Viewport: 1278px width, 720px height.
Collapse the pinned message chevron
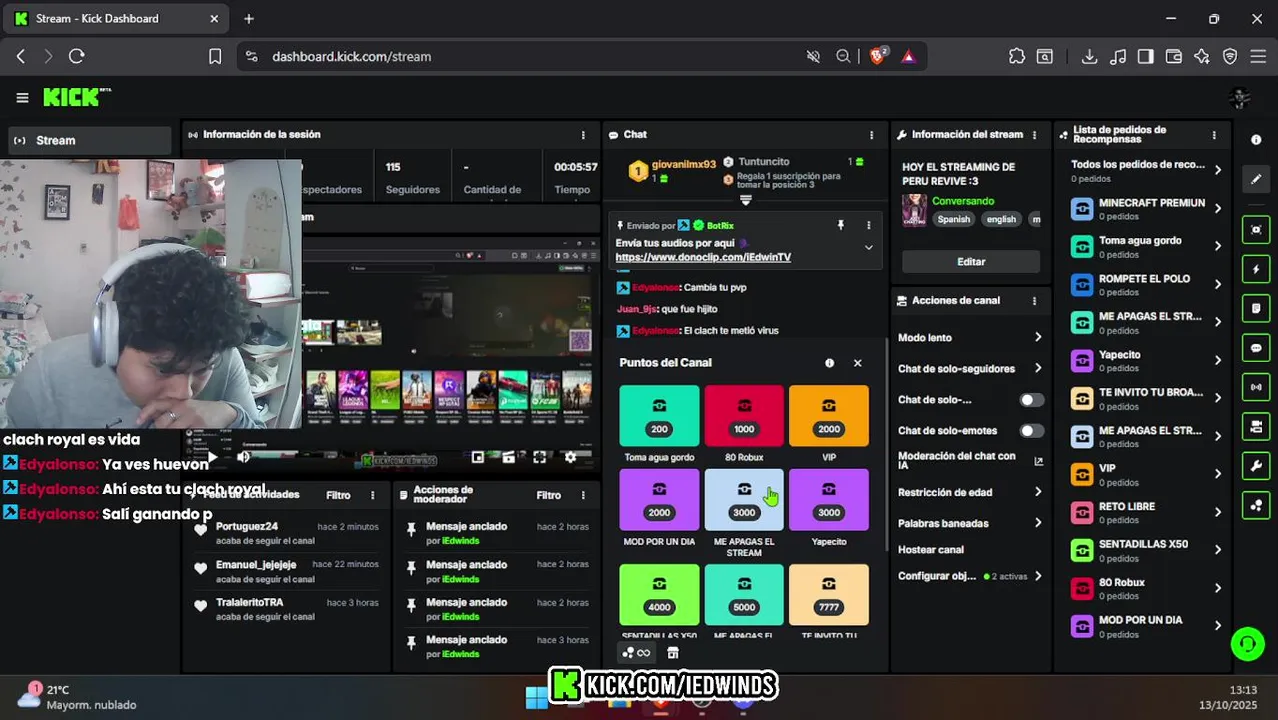click(x=868, y=247)
